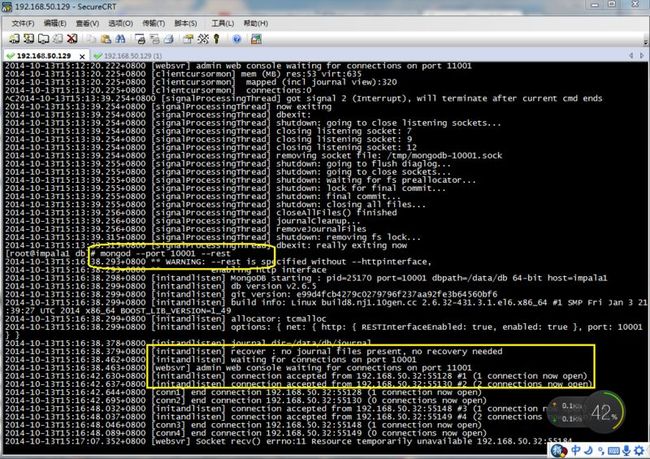Image resolution: width=650 pixels, height=459 pixels.
Task: Open the IME settings gear icon
Action: click(640, 450)
